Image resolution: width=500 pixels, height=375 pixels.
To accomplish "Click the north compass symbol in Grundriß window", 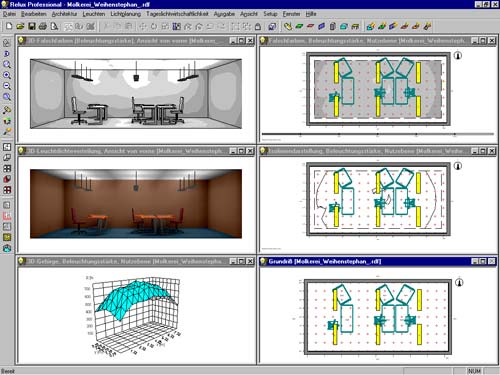I will 459,282.
